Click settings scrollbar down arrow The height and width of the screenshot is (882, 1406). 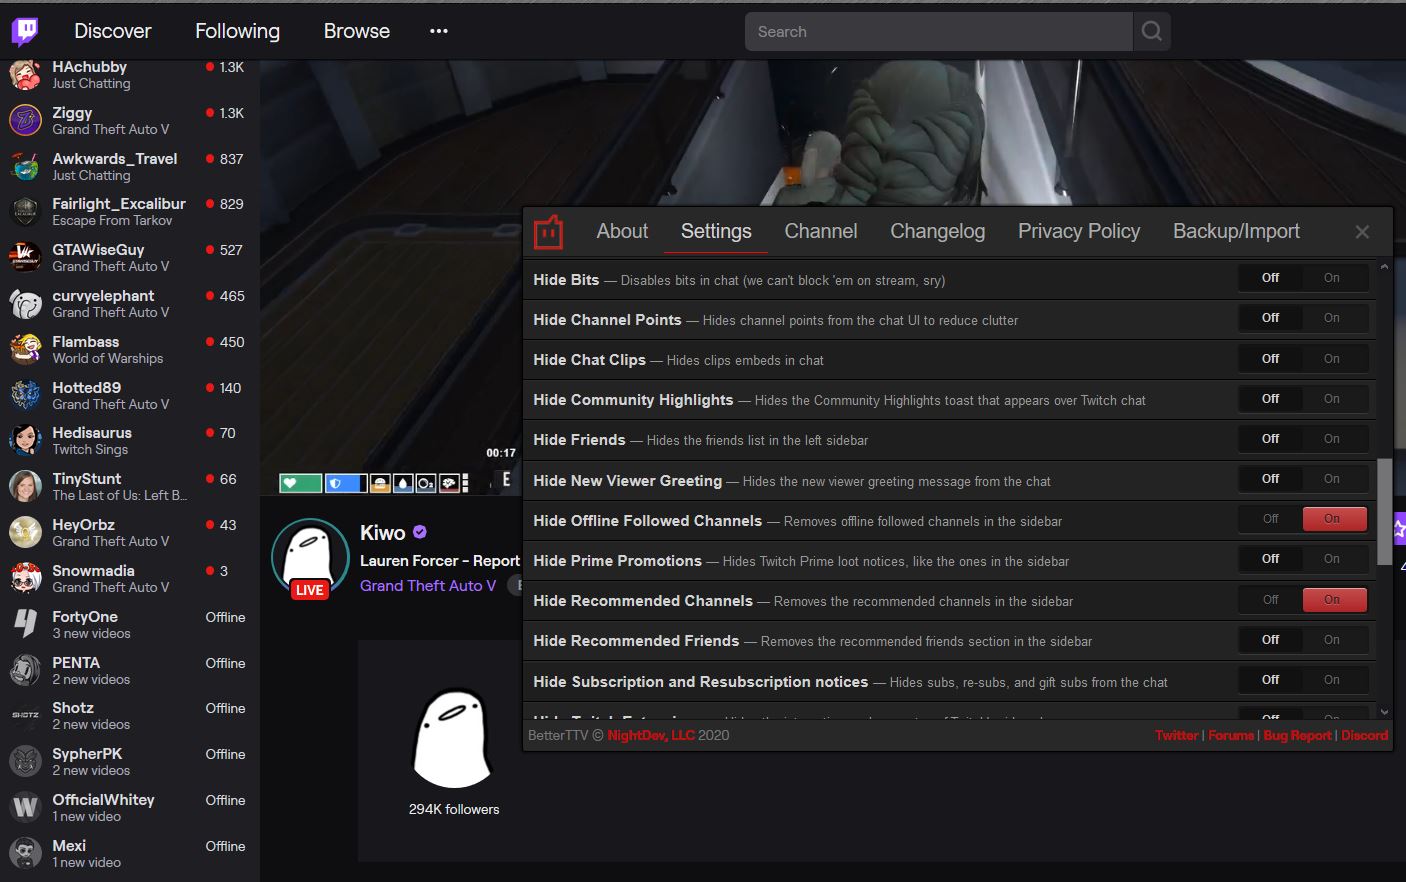[x=1384, y=712]
